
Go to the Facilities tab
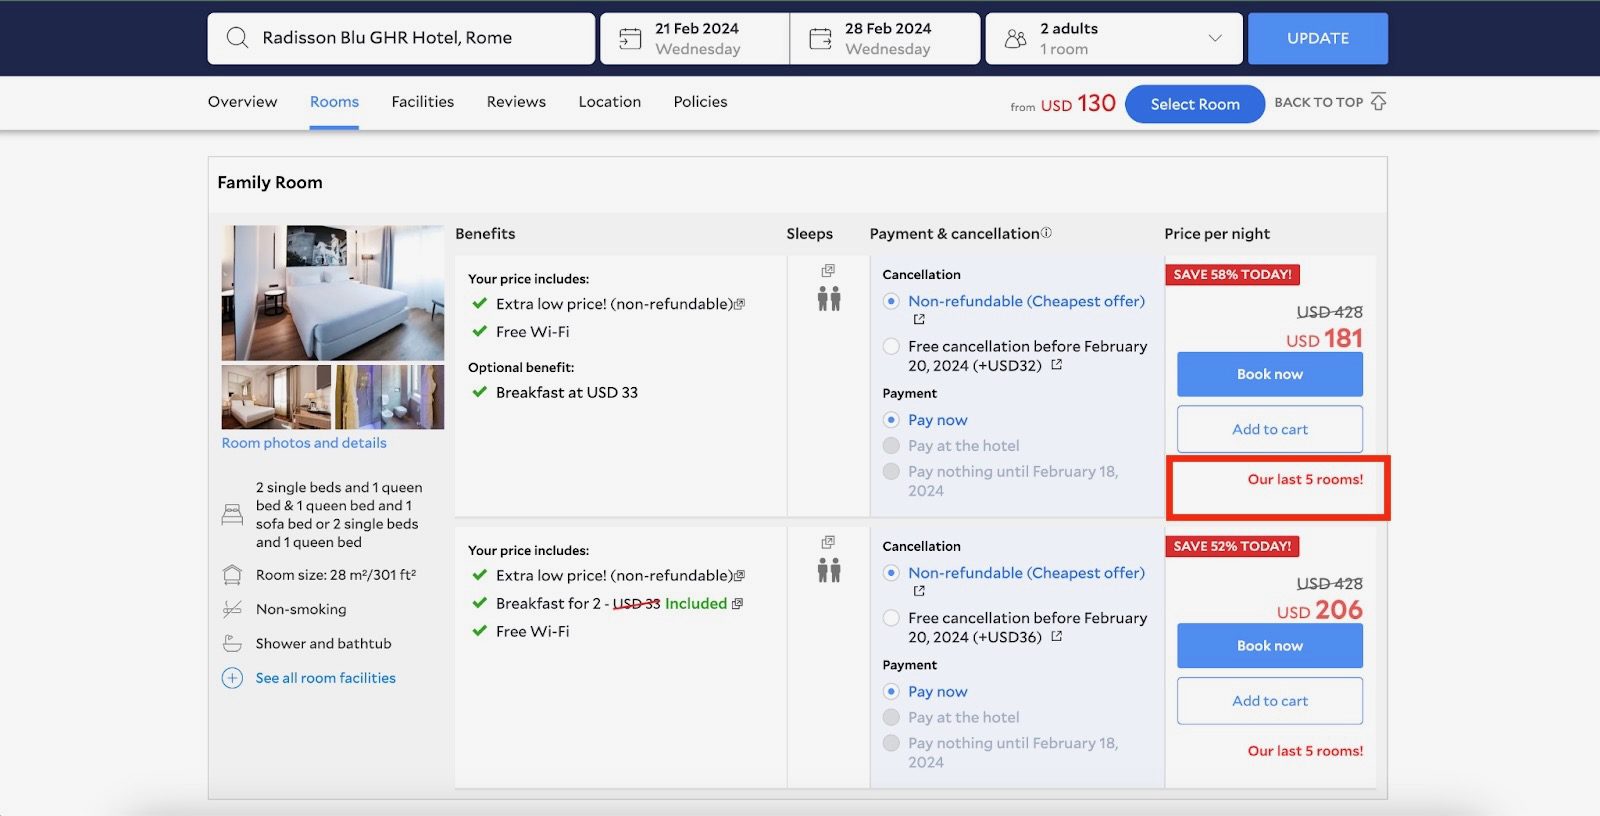pyautogui.click(x=422, y=102)
